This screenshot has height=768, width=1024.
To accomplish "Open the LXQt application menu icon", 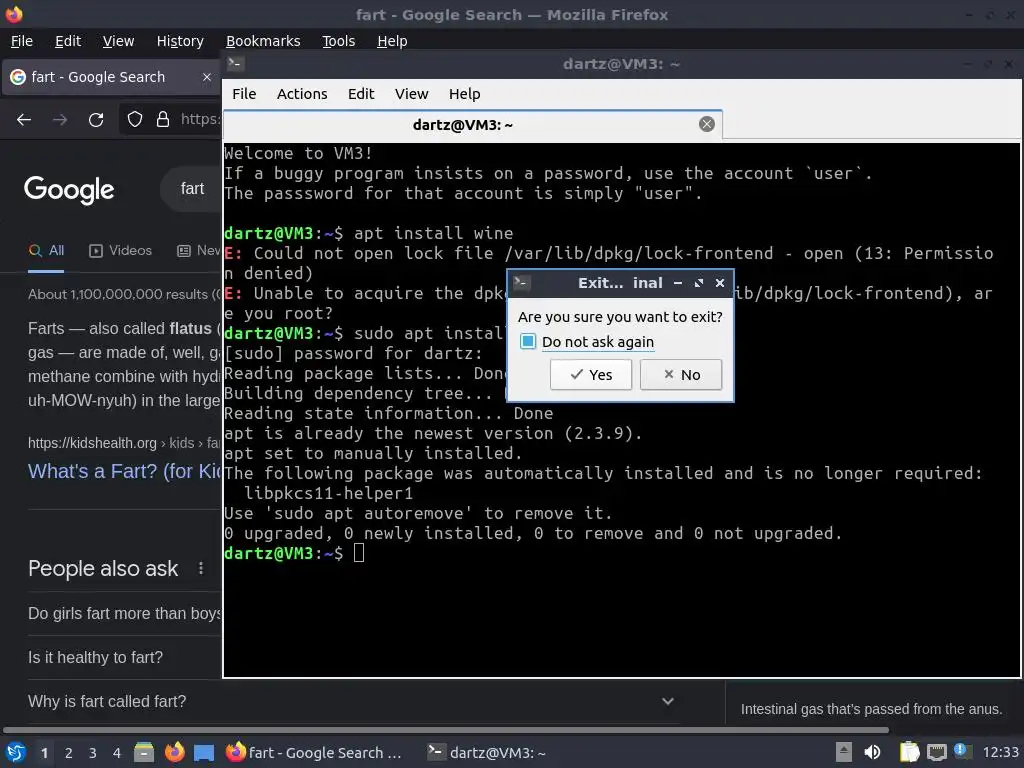I will (x=16, y=752).
